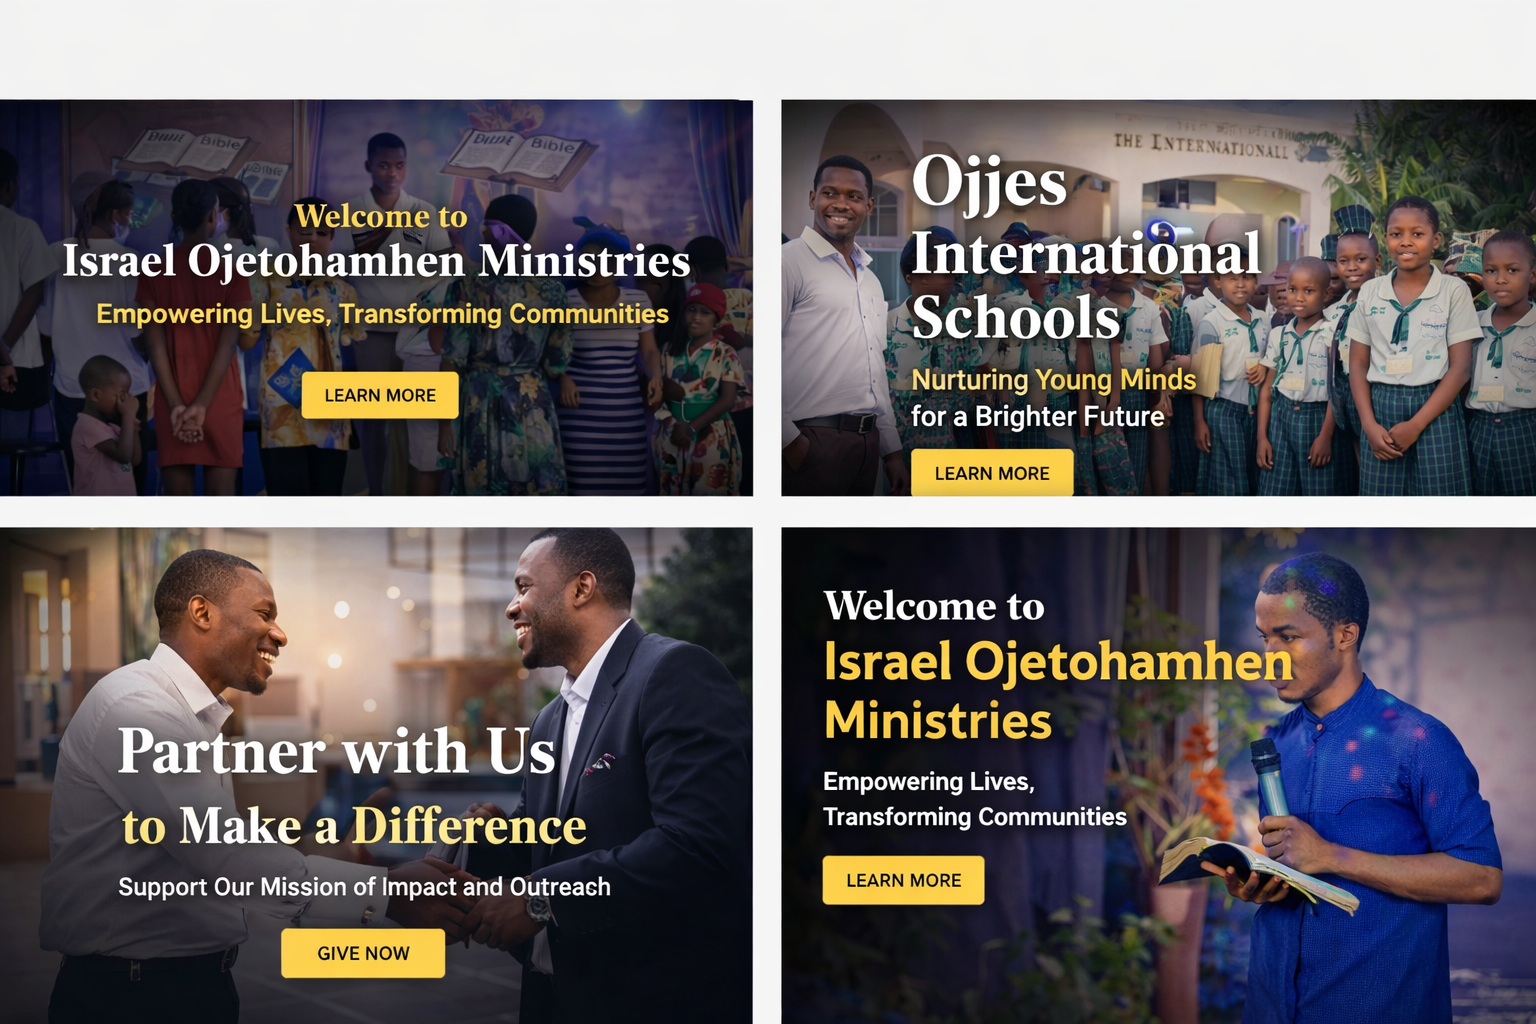Click LEARN MORE beside man in blue shirt
1536x1024 pixels.
tap(903, 880)
